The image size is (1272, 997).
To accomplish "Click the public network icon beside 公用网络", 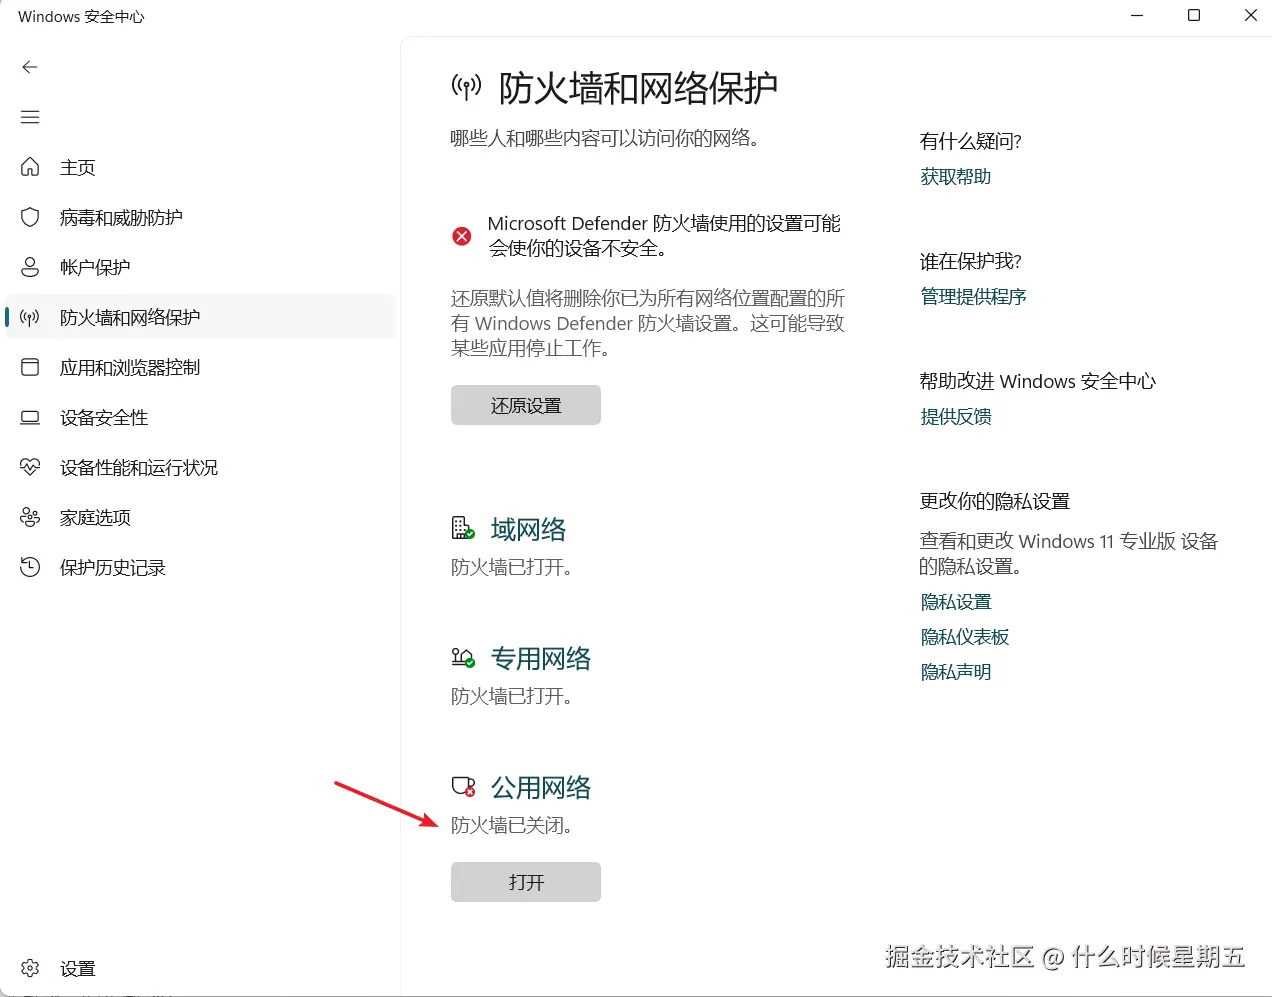I will [x=463, y=787].
